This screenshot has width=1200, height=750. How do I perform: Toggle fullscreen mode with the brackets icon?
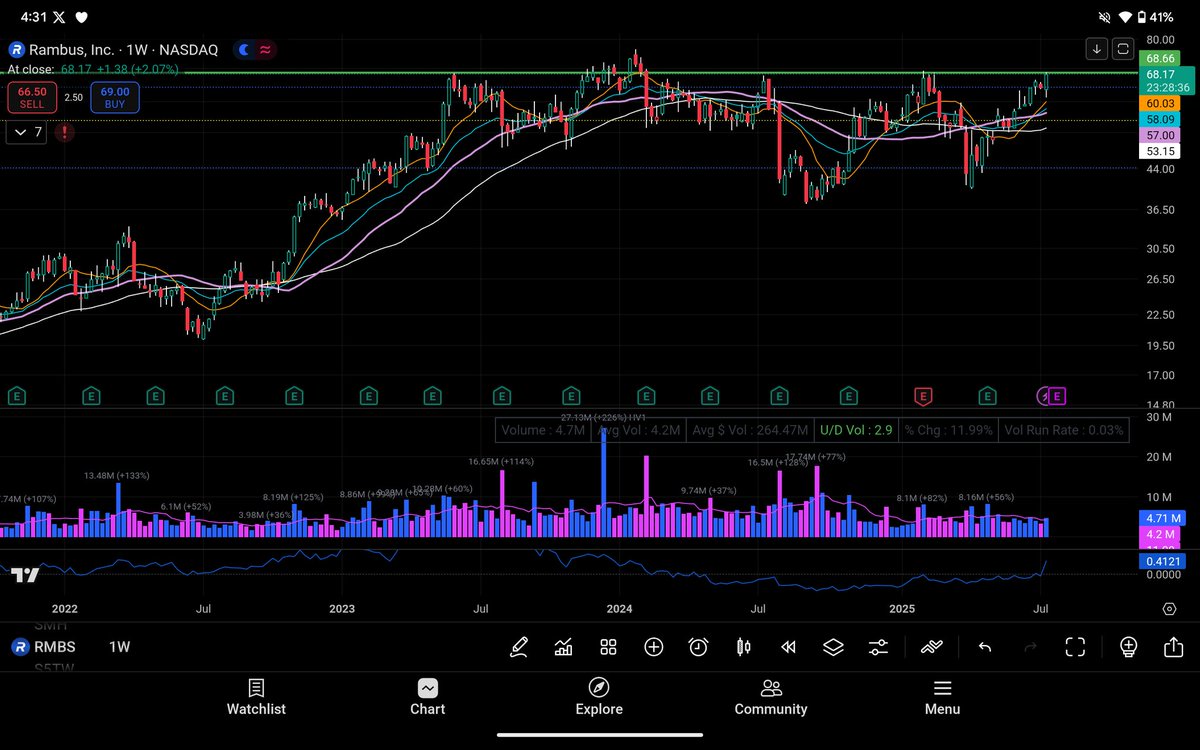[1075, 647]
